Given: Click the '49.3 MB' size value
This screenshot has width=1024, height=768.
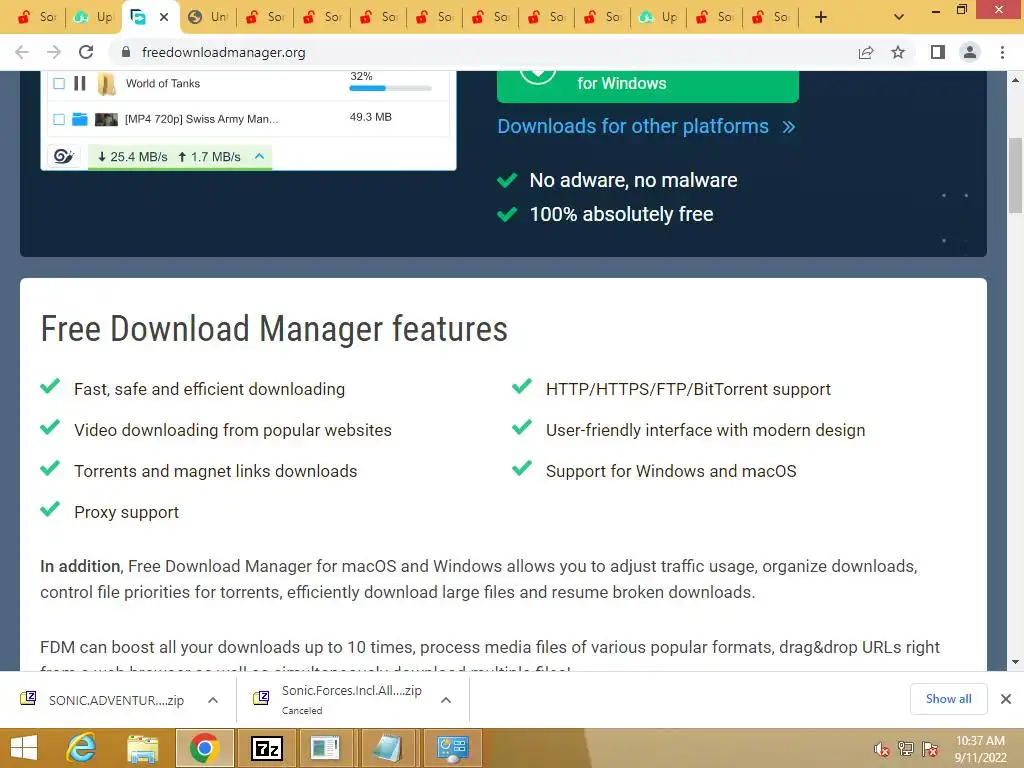Looking at the screenshot, I should point(371,117).
